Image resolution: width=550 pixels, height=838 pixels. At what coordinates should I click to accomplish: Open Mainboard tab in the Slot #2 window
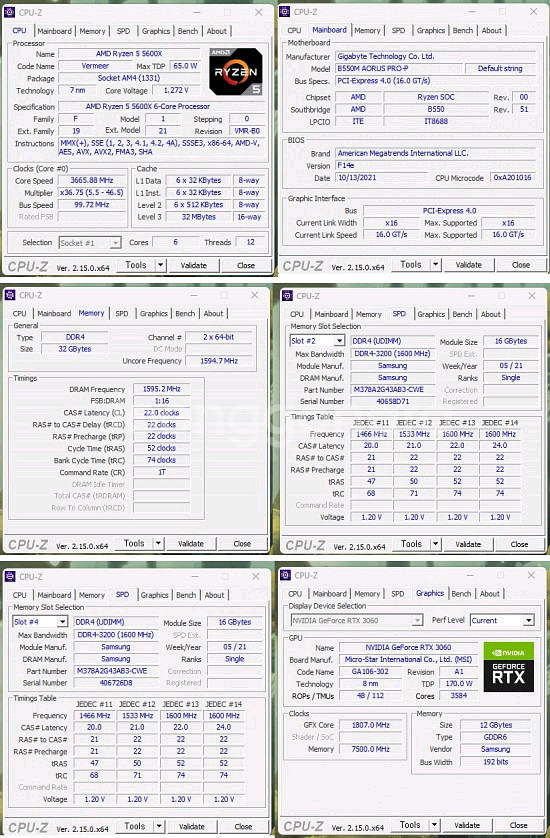[x=331, y=314]
